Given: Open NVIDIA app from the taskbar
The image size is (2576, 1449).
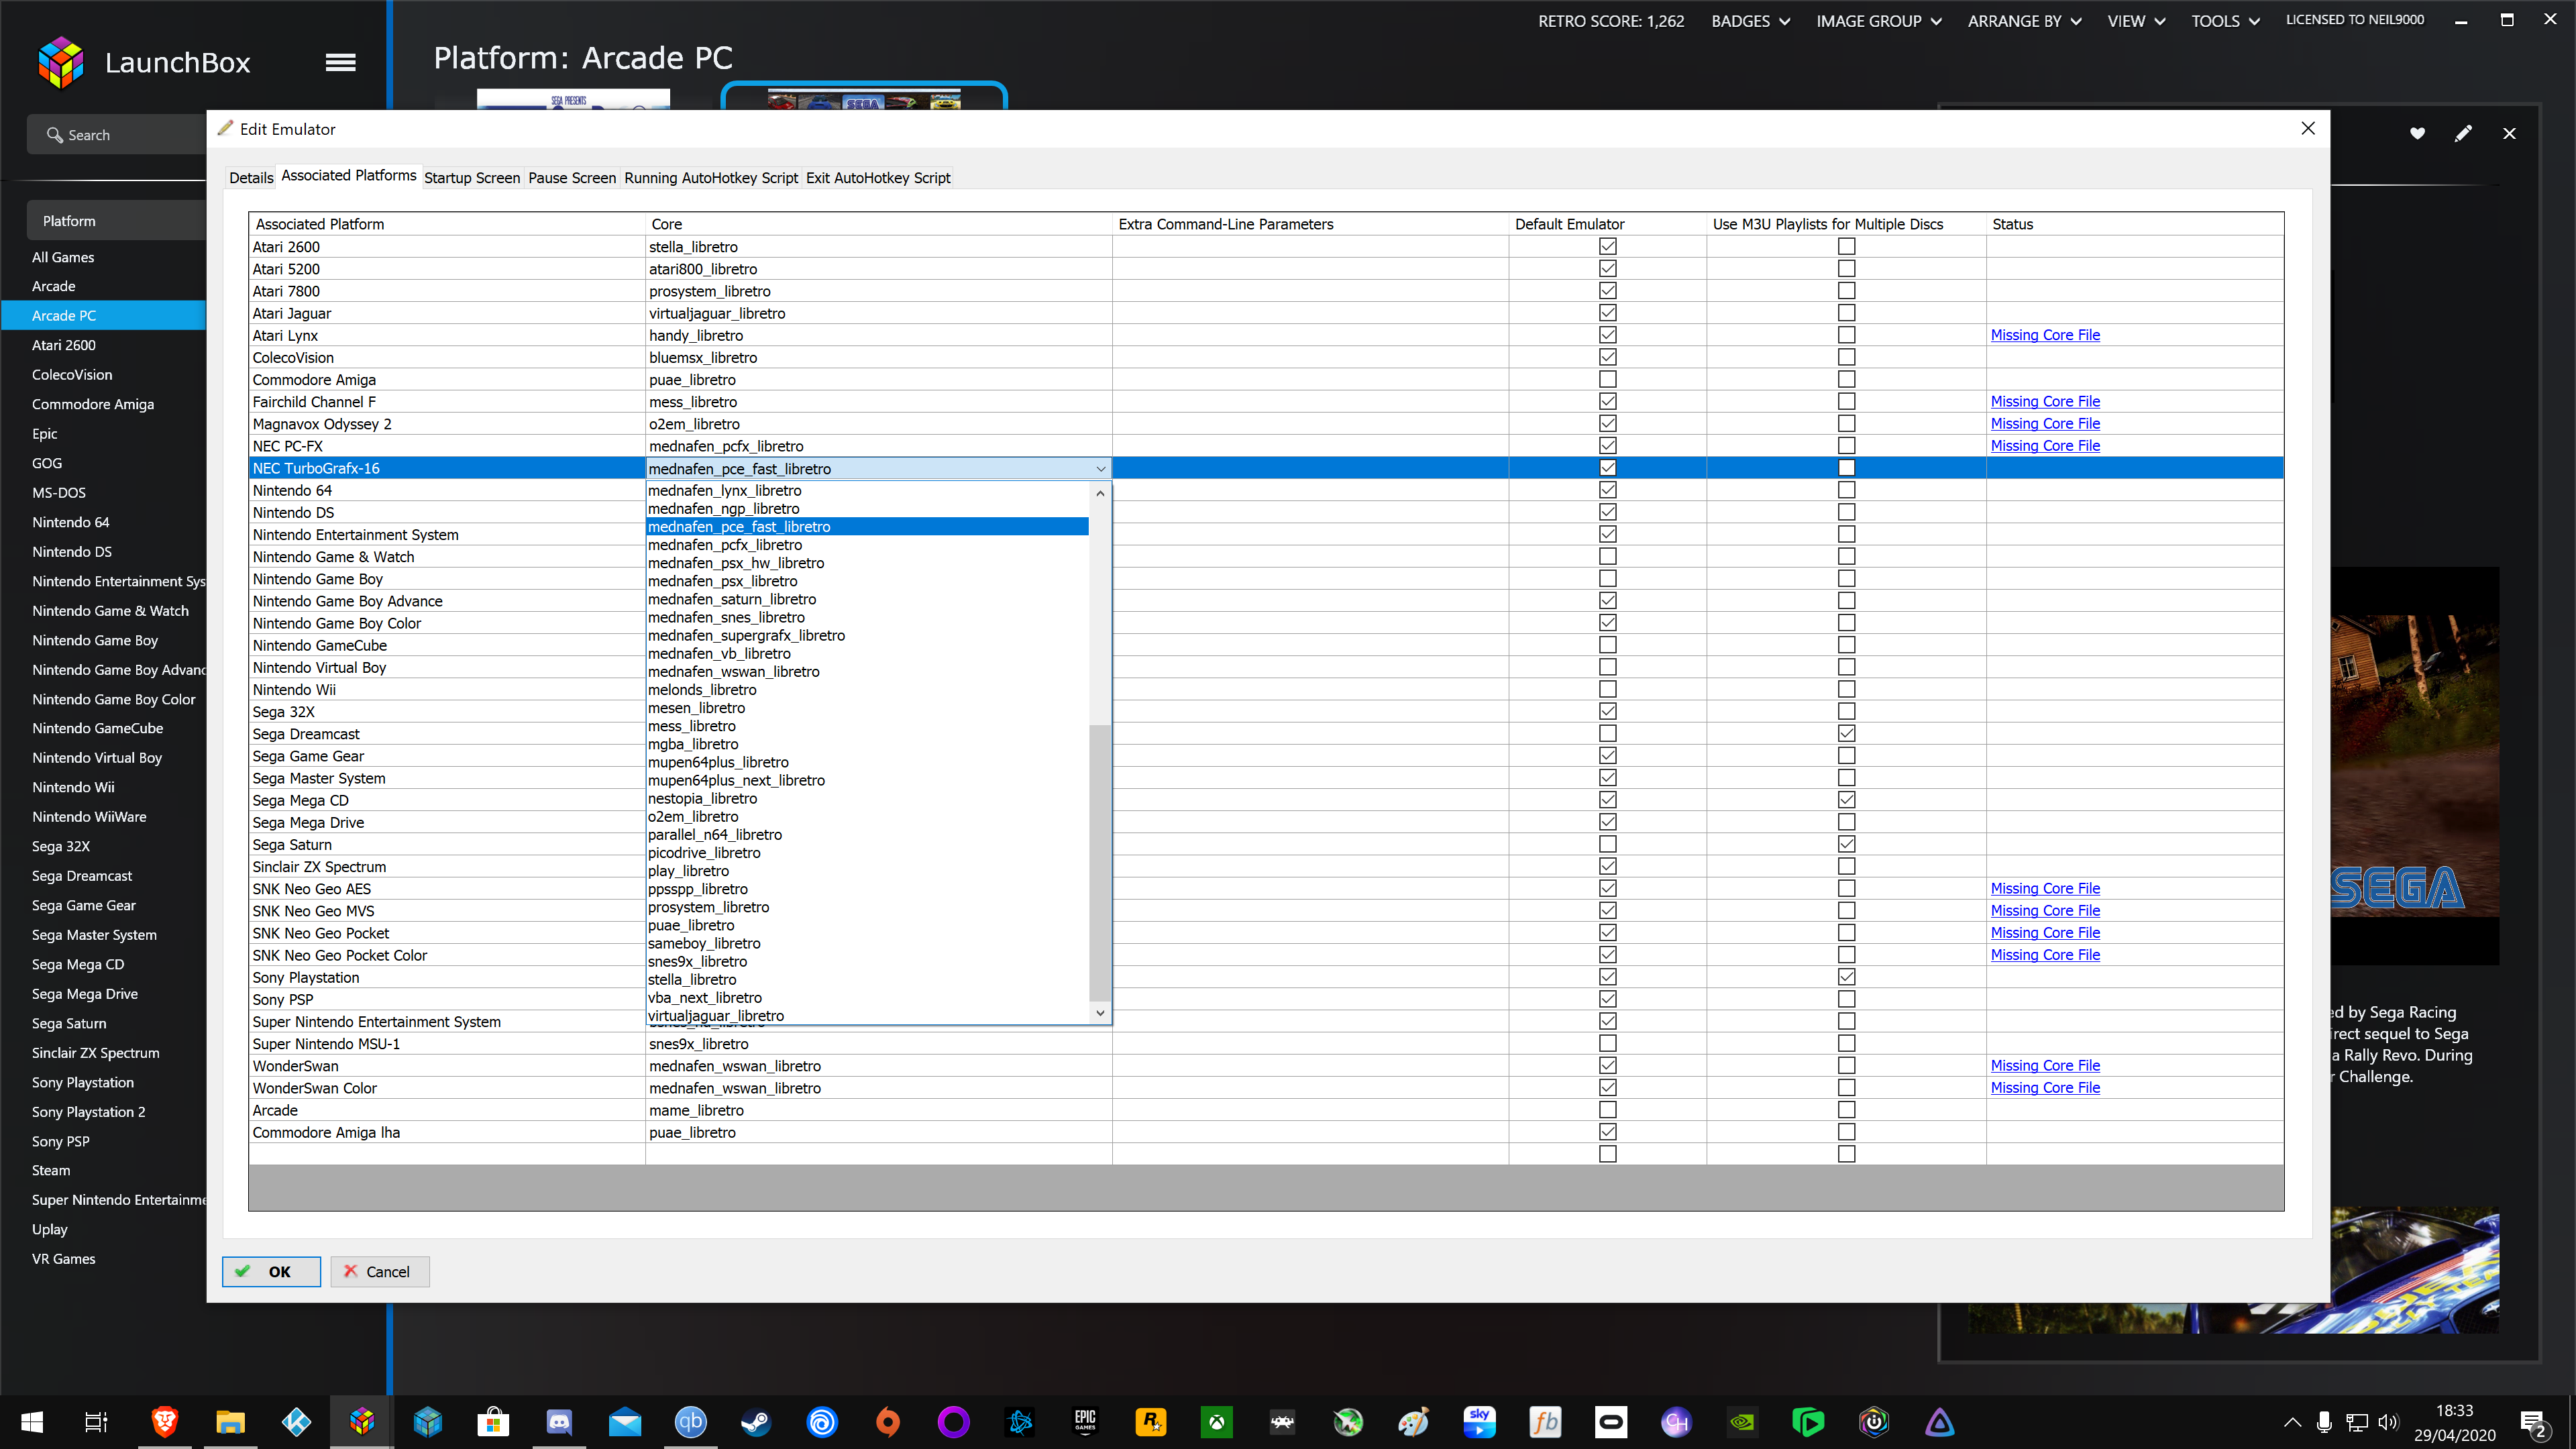Looking at the screenshot, I should pyautogui.click(x=1743, y=1422).
